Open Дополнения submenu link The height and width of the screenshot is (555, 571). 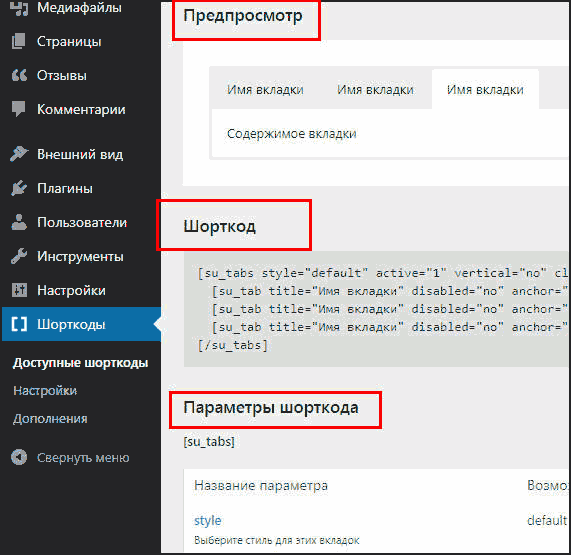pyautogui.click(x=50, y=419)
